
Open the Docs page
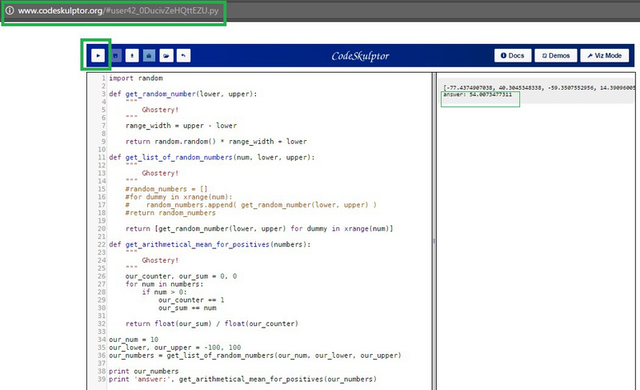(513, 55)
